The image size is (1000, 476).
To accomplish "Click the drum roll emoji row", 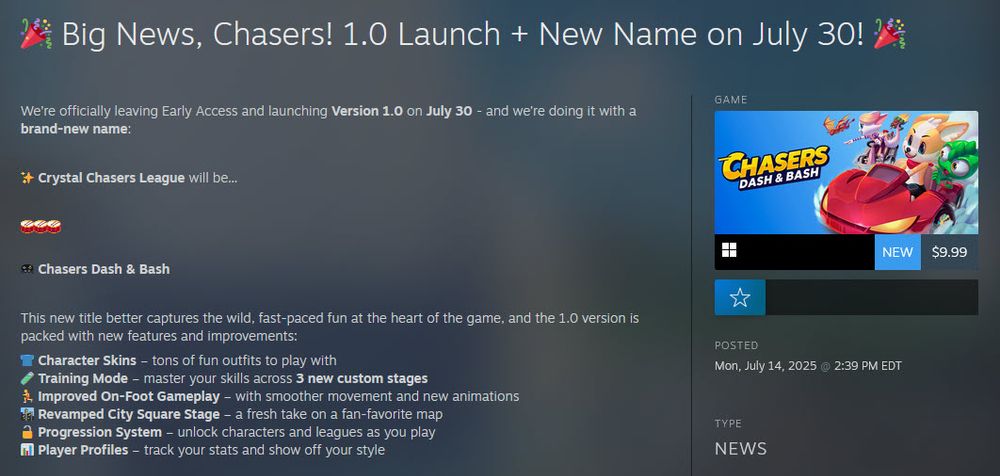I will point(41,226).
